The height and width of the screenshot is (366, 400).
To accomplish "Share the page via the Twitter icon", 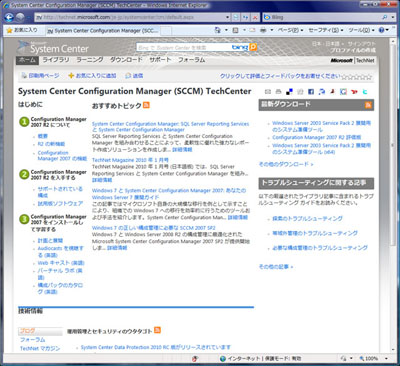I will (365, 92).
